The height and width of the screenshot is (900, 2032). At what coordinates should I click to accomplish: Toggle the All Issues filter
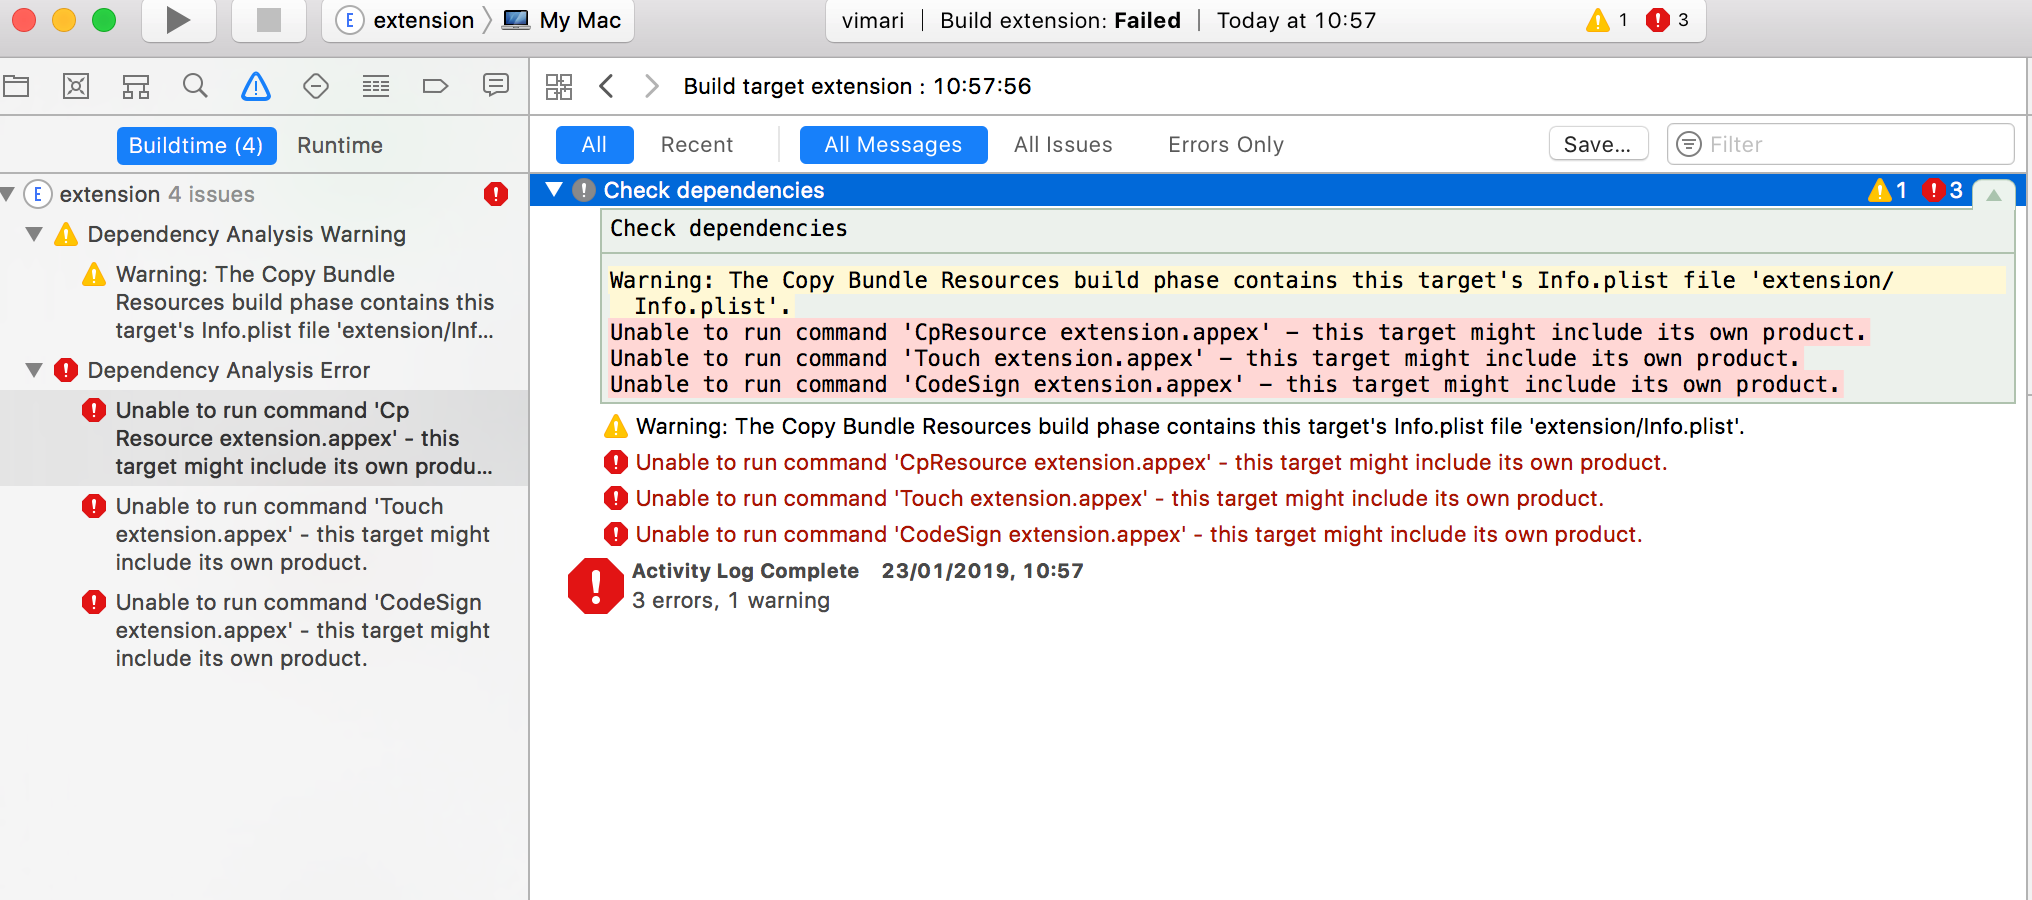1063,144
